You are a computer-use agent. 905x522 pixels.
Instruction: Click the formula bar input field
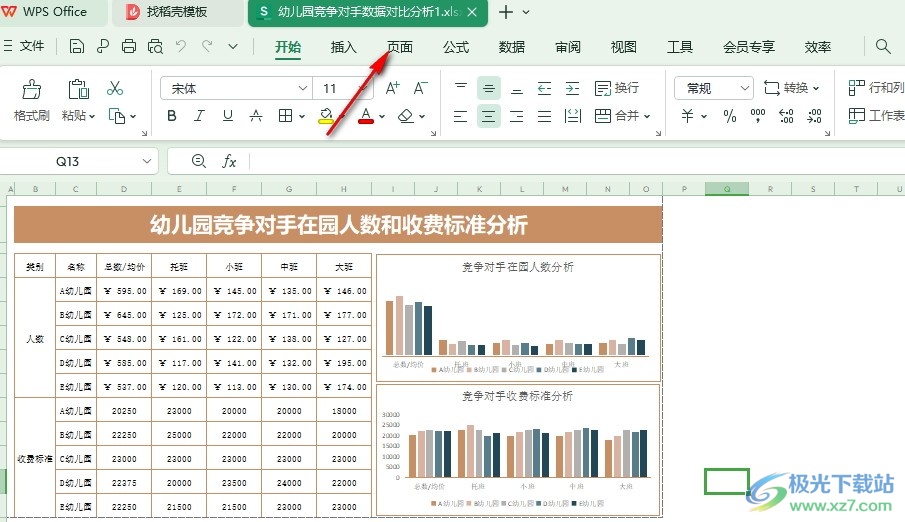pyautogui.click(x=576, y=161)
